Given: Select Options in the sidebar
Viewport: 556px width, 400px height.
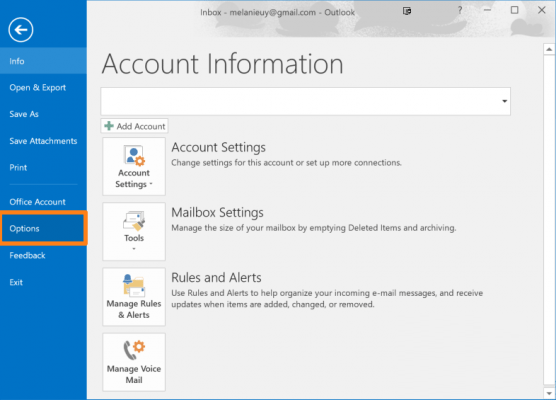Looking at the screenshot, I should tap(43, 228).
